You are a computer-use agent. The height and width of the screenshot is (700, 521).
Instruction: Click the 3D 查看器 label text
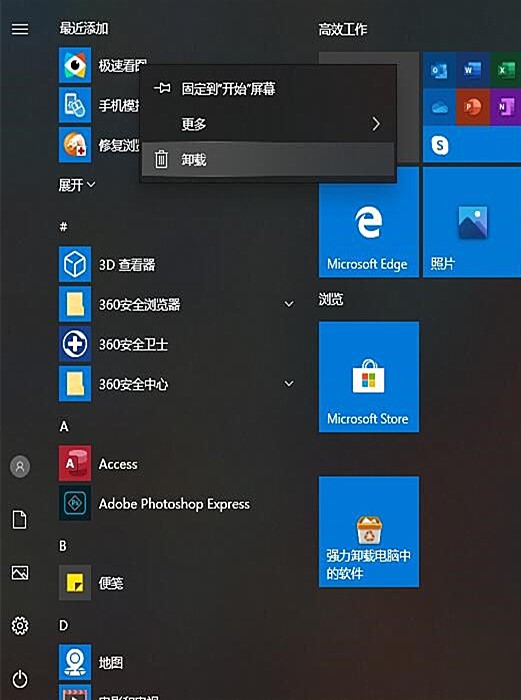[127, 265]
